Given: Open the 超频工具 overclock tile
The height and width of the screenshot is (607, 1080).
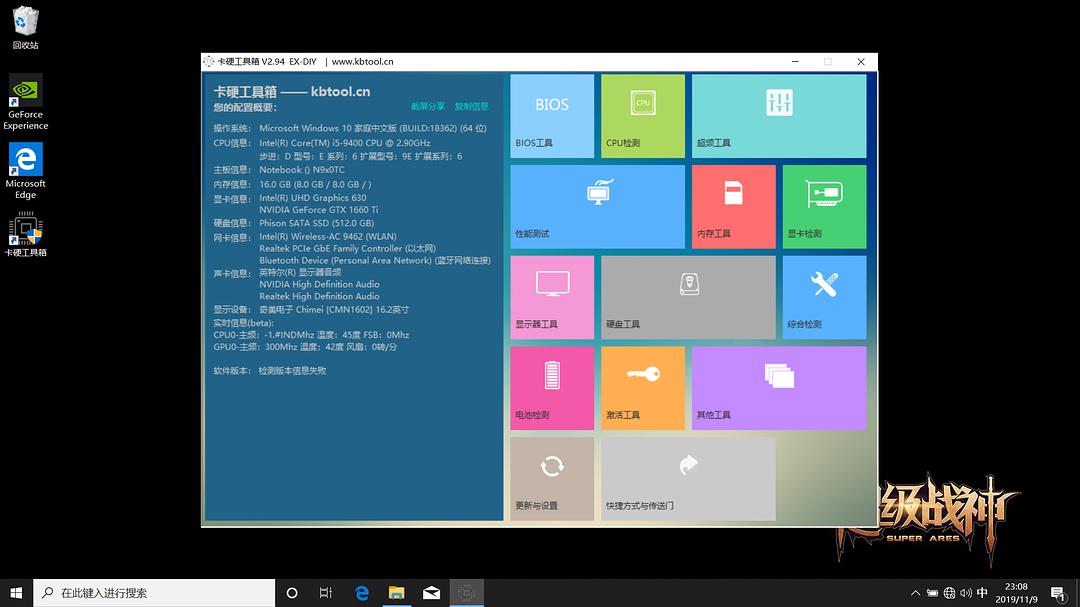Looking at the screenshot, I should pos(779,116).
